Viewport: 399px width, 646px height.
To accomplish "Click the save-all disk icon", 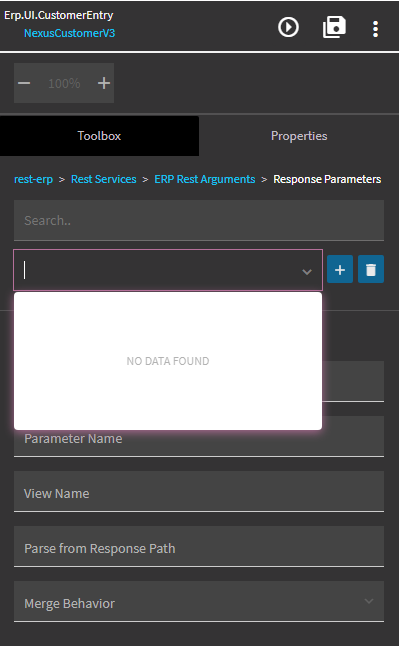I will pyautogui.click(x=334, y=28).
